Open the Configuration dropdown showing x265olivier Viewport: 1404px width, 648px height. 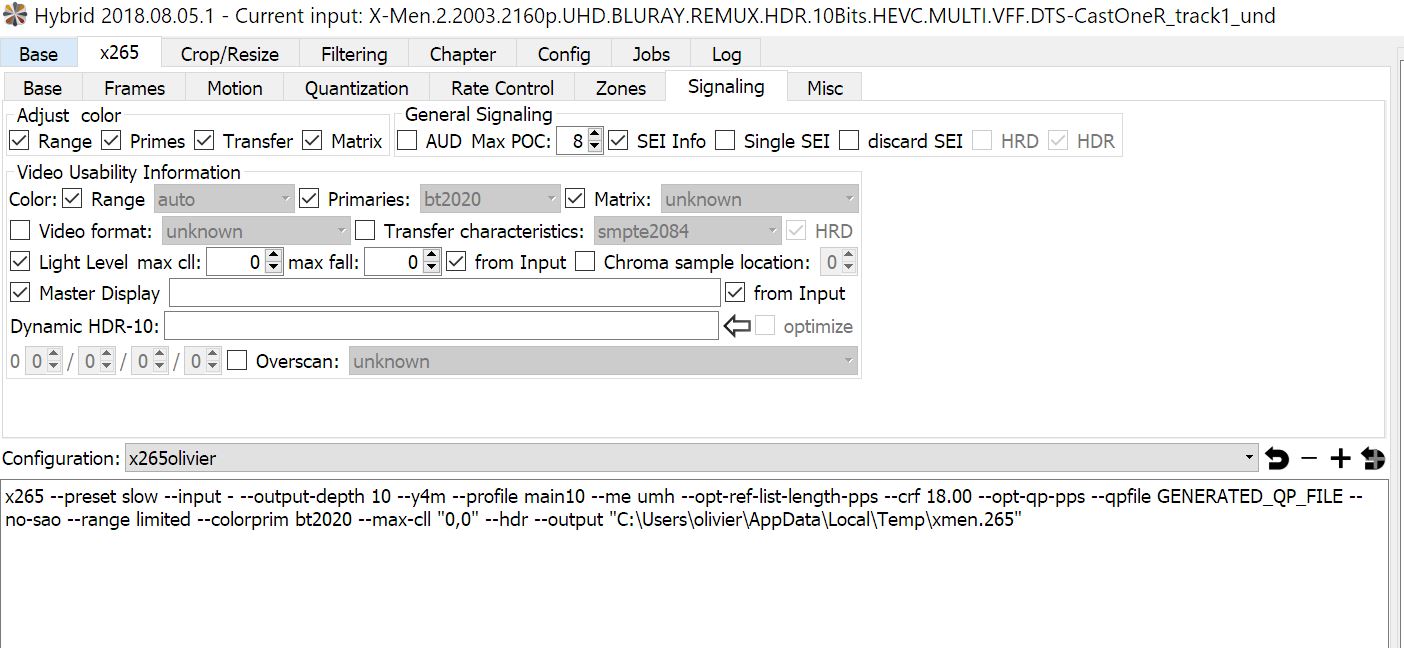click(690, 459)
